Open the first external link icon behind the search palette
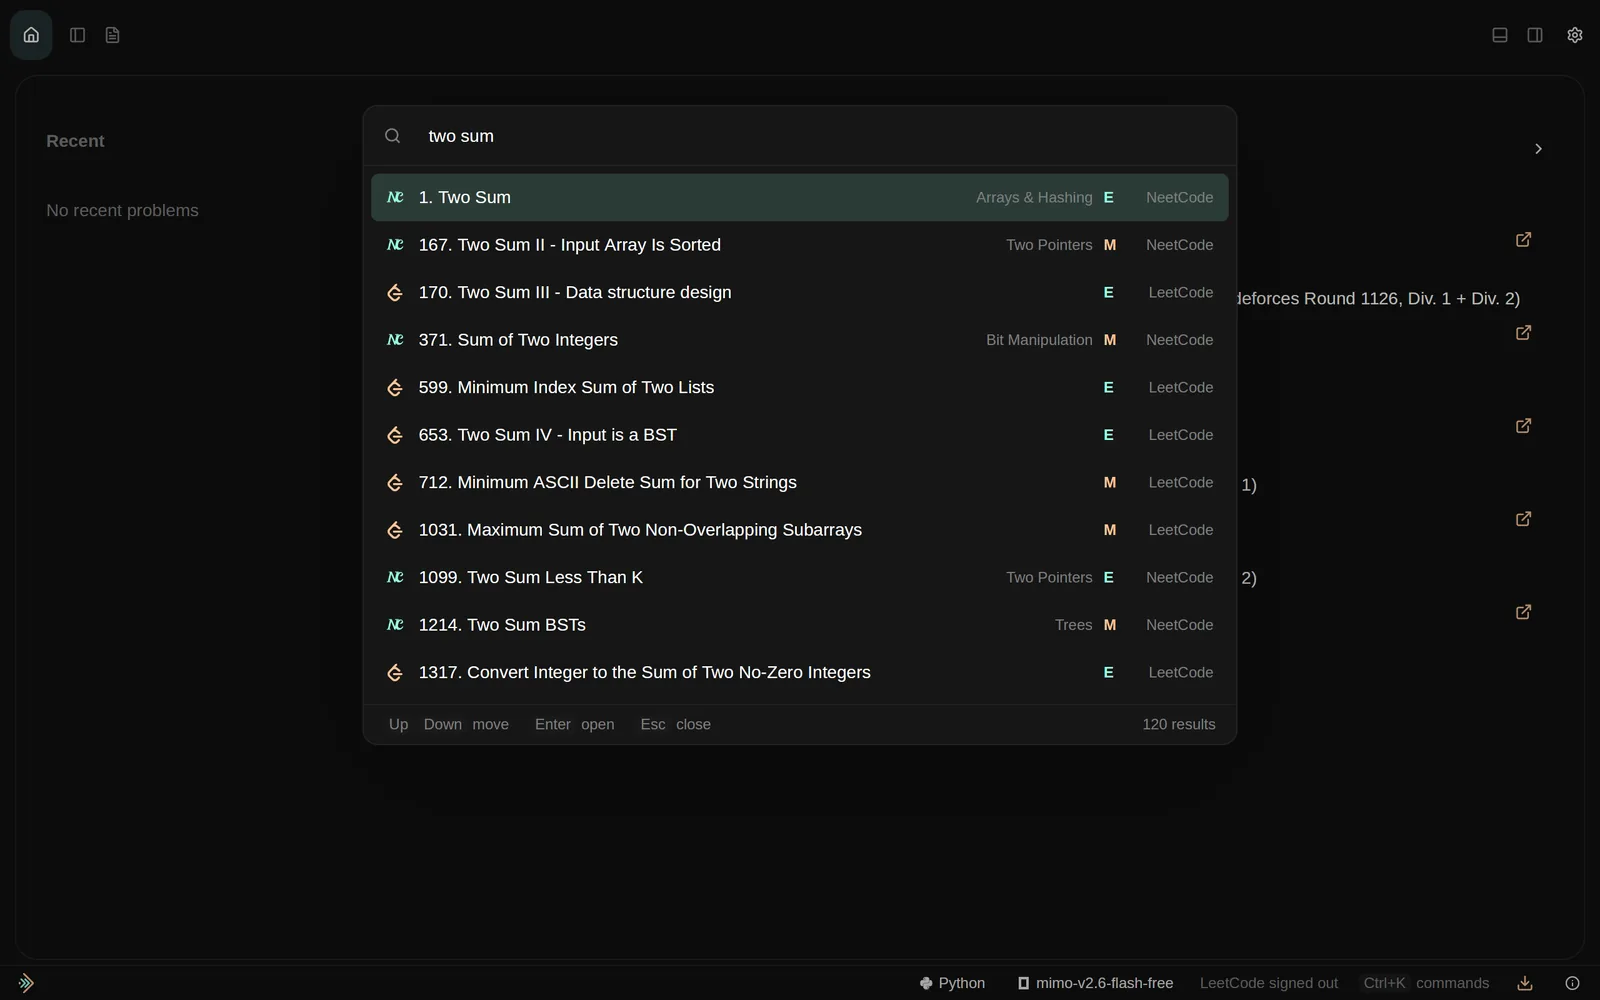This screenshot has height=1000, width=1600. pyautogui.click(x=1523, y=240)
